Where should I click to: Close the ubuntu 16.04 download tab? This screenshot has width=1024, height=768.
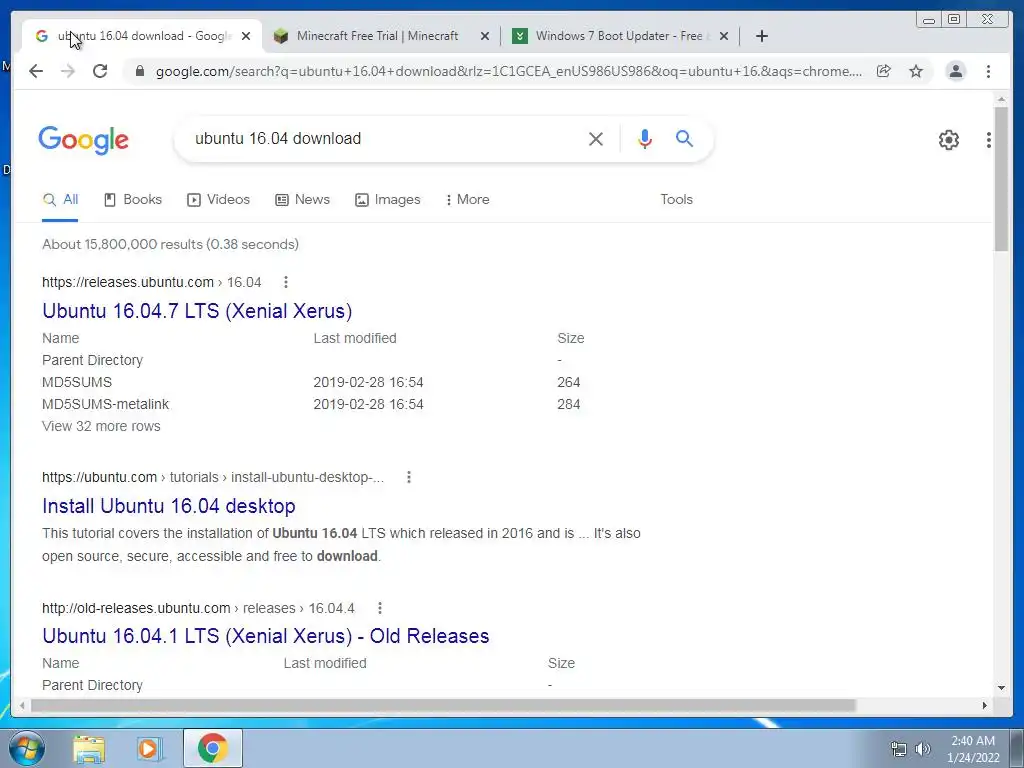[246, 36]
